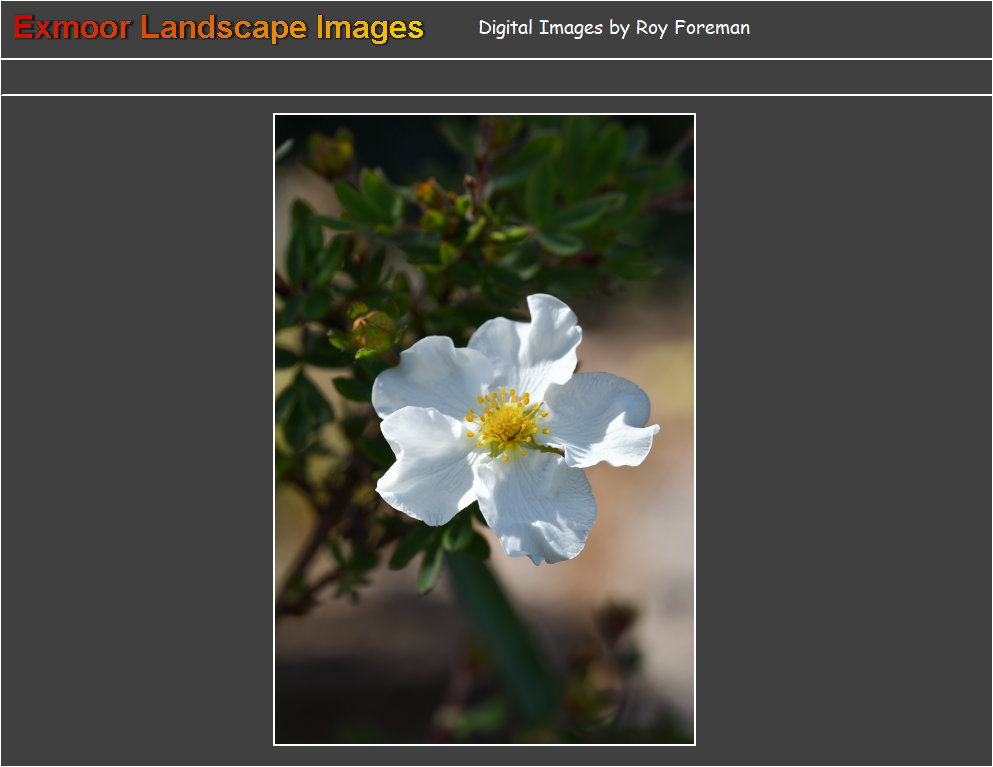Click the empty navigation bar below the header
Screen dimensions: 993x767
(x=496, y=77)
